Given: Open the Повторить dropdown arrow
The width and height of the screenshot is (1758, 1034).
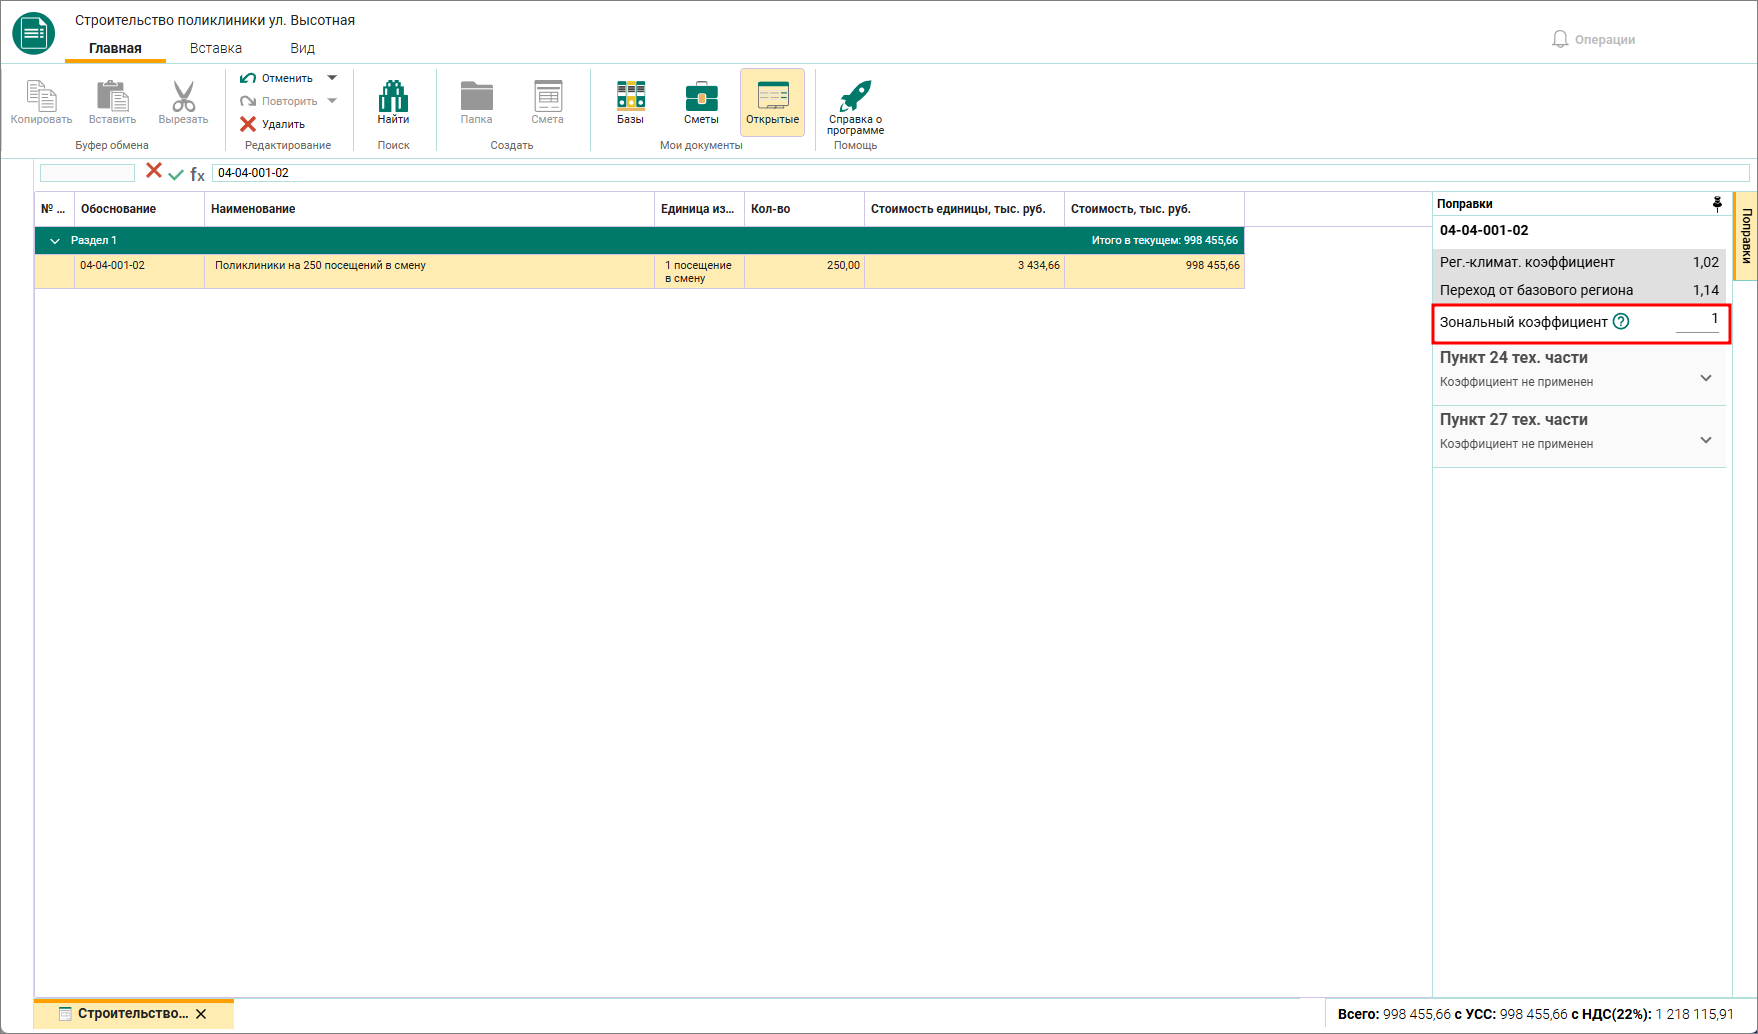Looking at the screenshot, I should (x=332, y=101).
